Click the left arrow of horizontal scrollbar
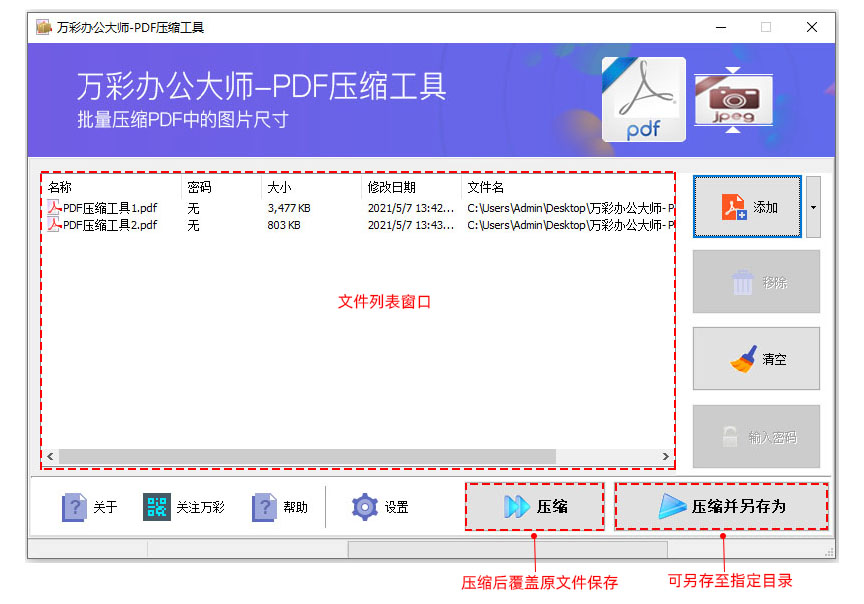This screenshot has height=604, width=864. point(51,456)
